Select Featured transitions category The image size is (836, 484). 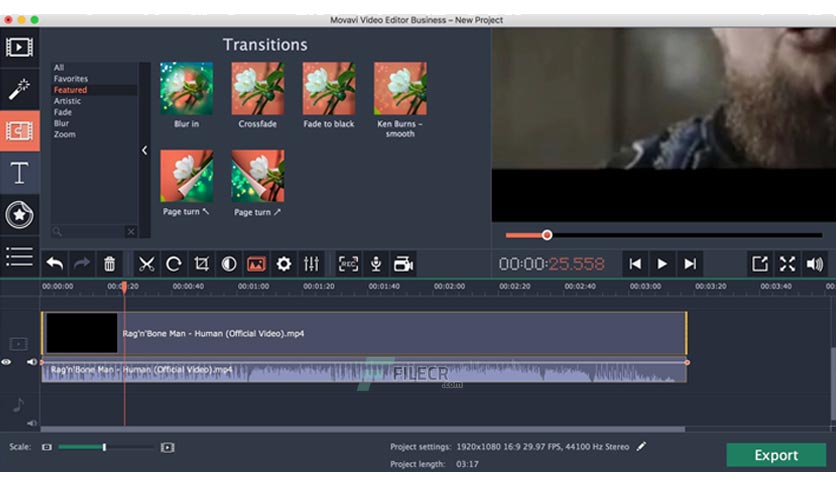coord(70,90)
